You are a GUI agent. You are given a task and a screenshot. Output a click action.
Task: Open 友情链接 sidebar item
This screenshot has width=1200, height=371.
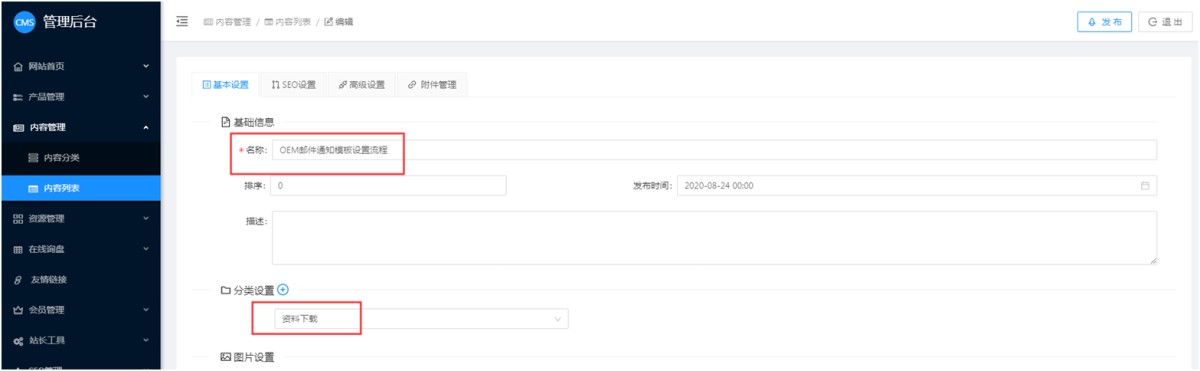tap(80, 279)
